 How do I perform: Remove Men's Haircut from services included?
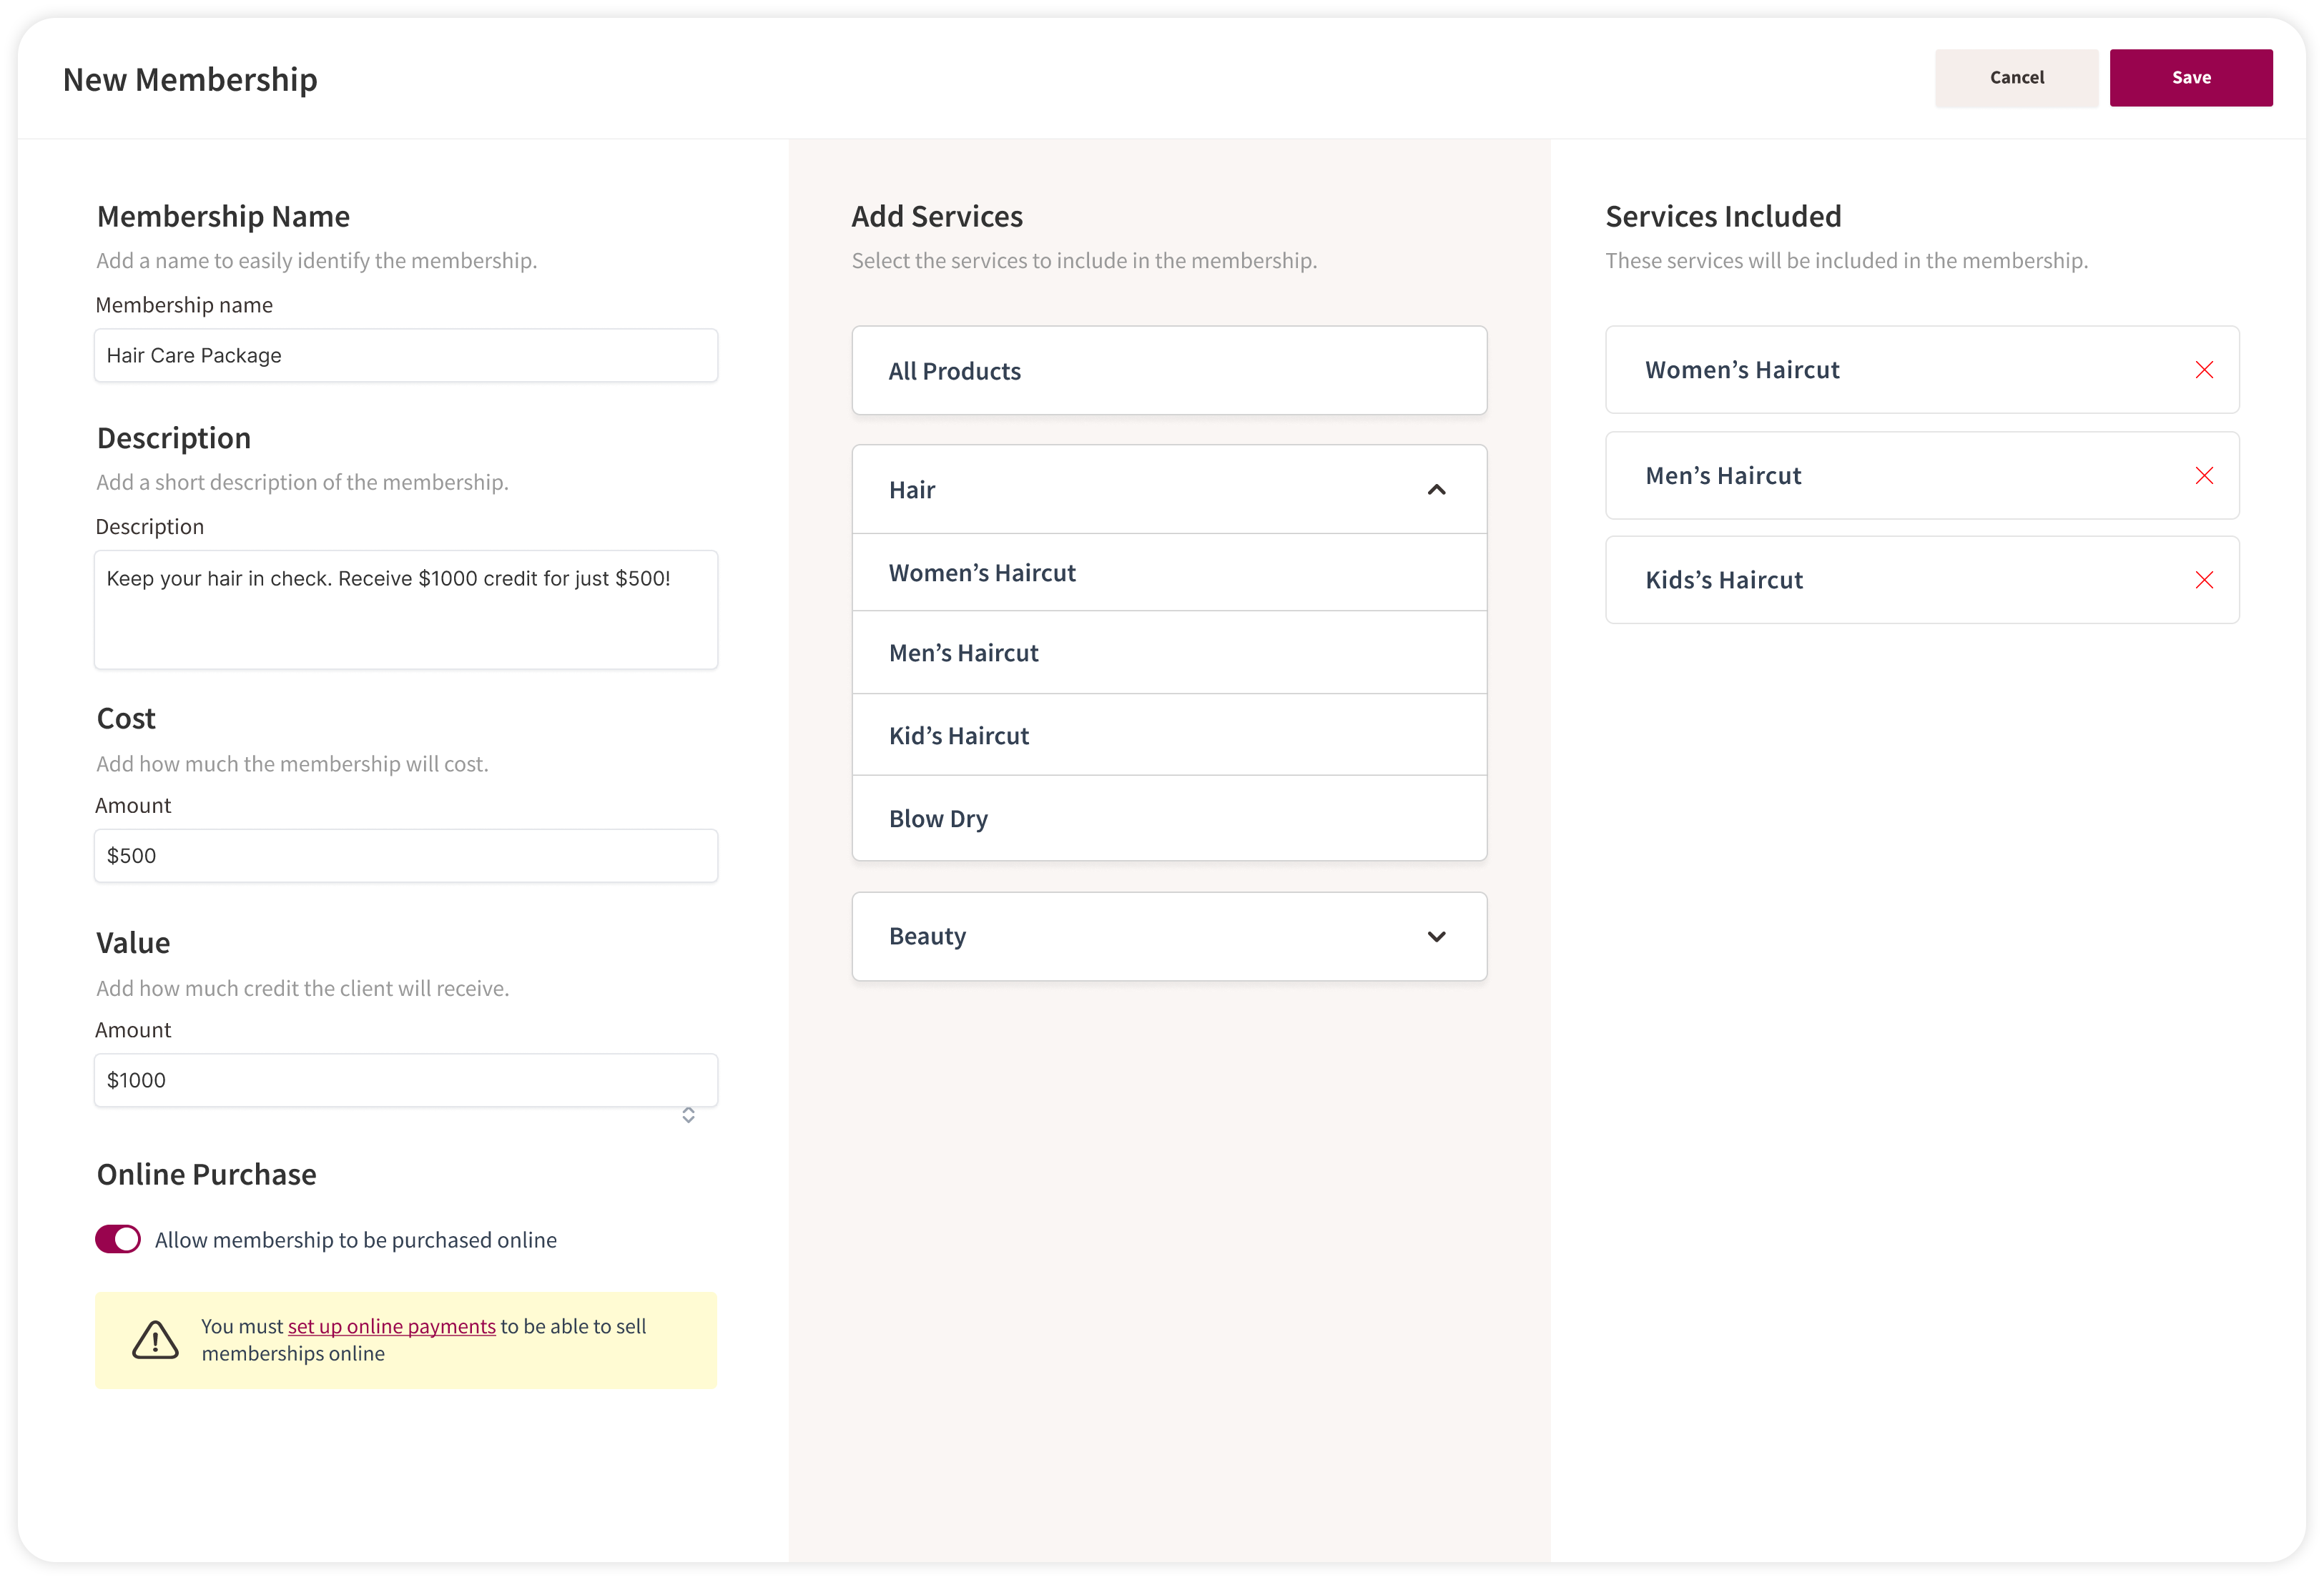tap(2203, 475)
